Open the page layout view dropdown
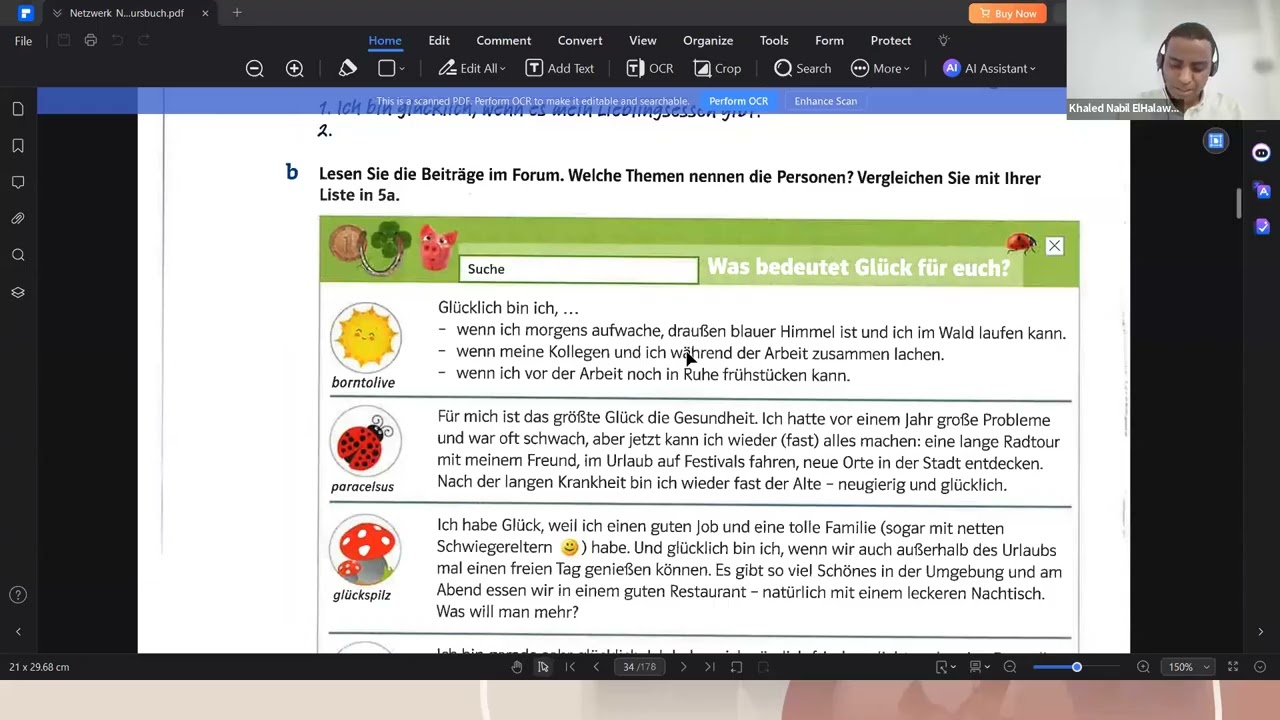Screen dimensions: 1280x720 tap(978, 667)
